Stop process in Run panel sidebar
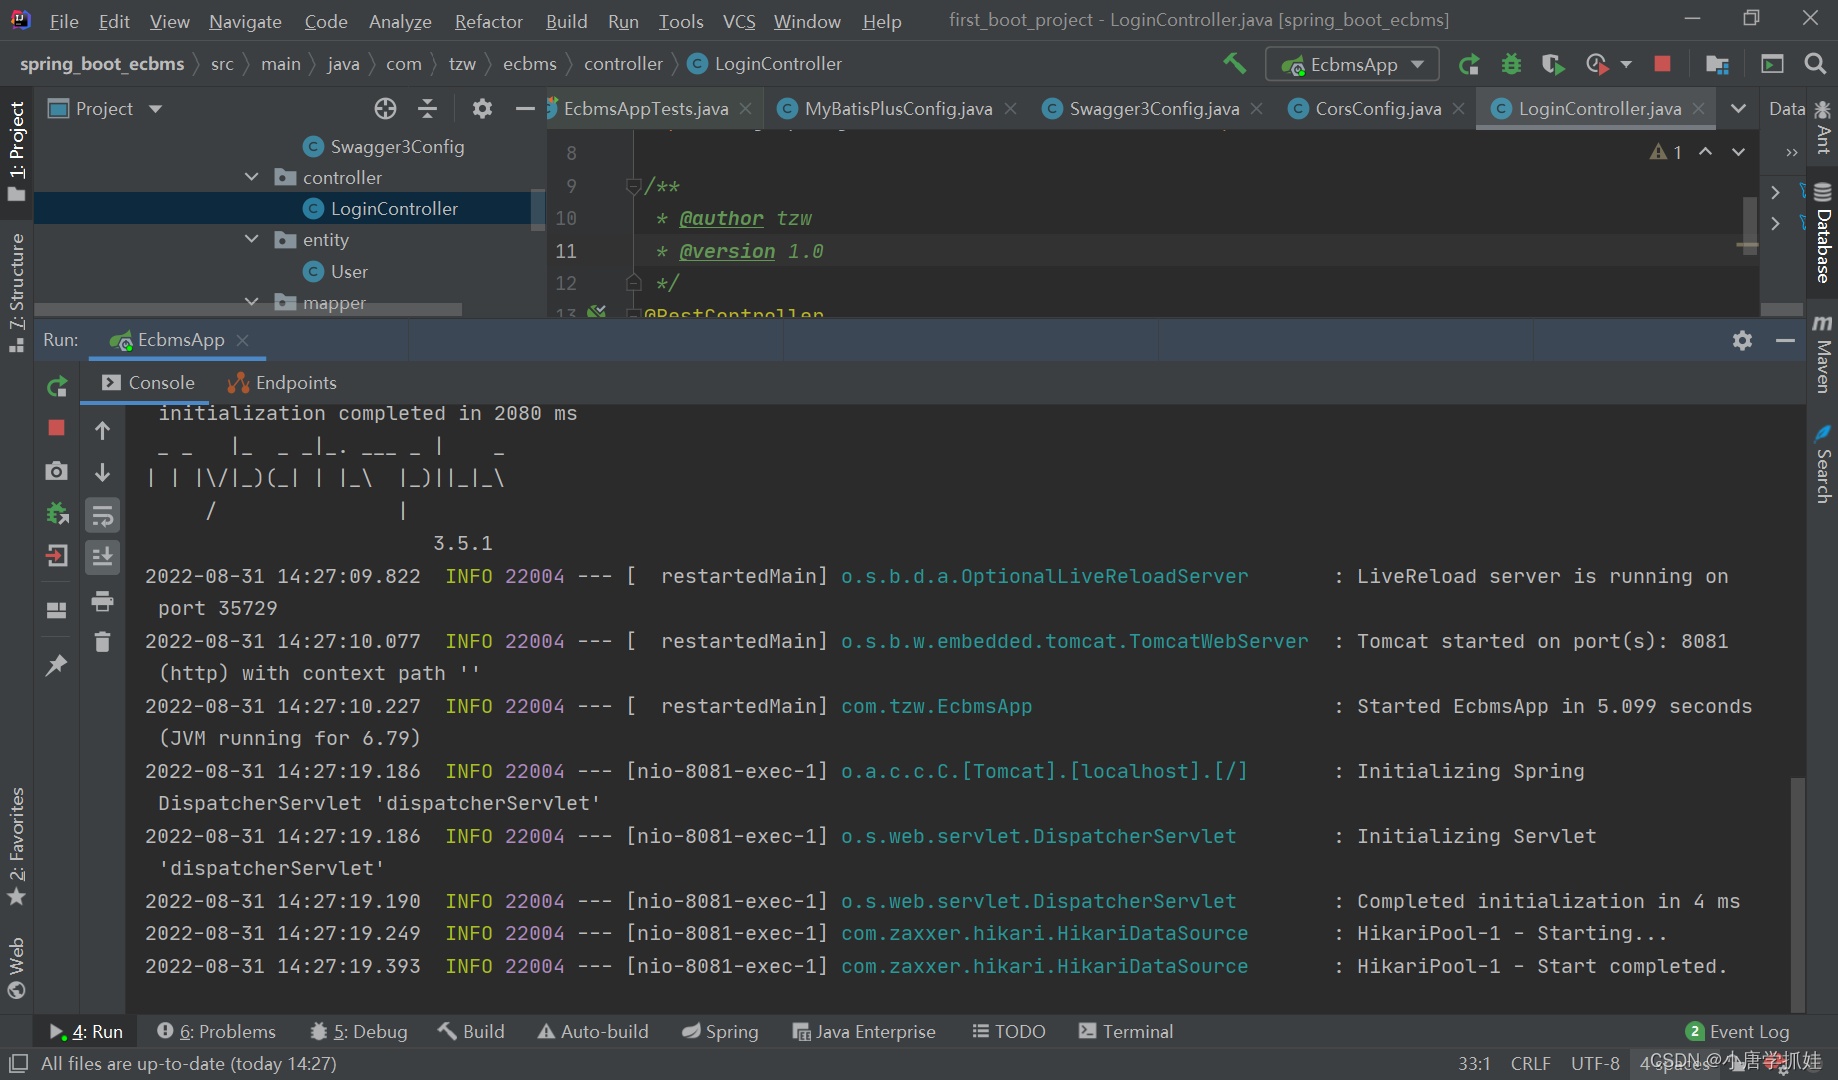This screenshot has height=1080, width=1838. point(56,428)
